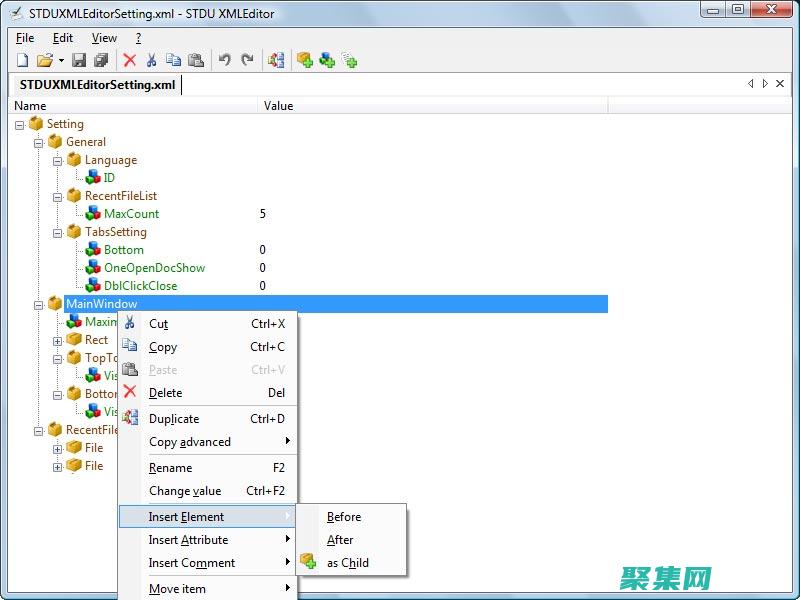Image resolution: width=800 pixels, height=600 pixels.
Task: Select 'as Child' in the Insert Element submenu
Action: tap(347, 563)
